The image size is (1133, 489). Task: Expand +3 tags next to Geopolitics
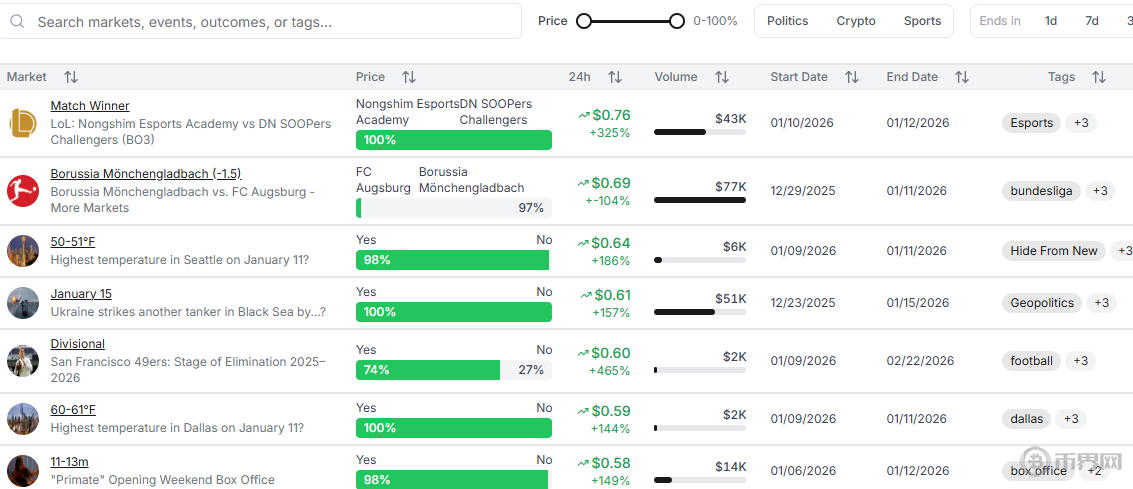(x=1101, y=303)
